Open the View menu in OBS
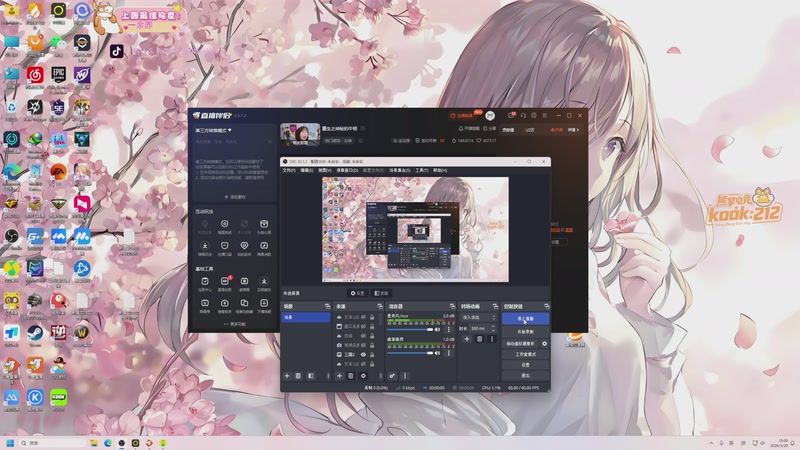The image size is (800, 450). point(324,170)
